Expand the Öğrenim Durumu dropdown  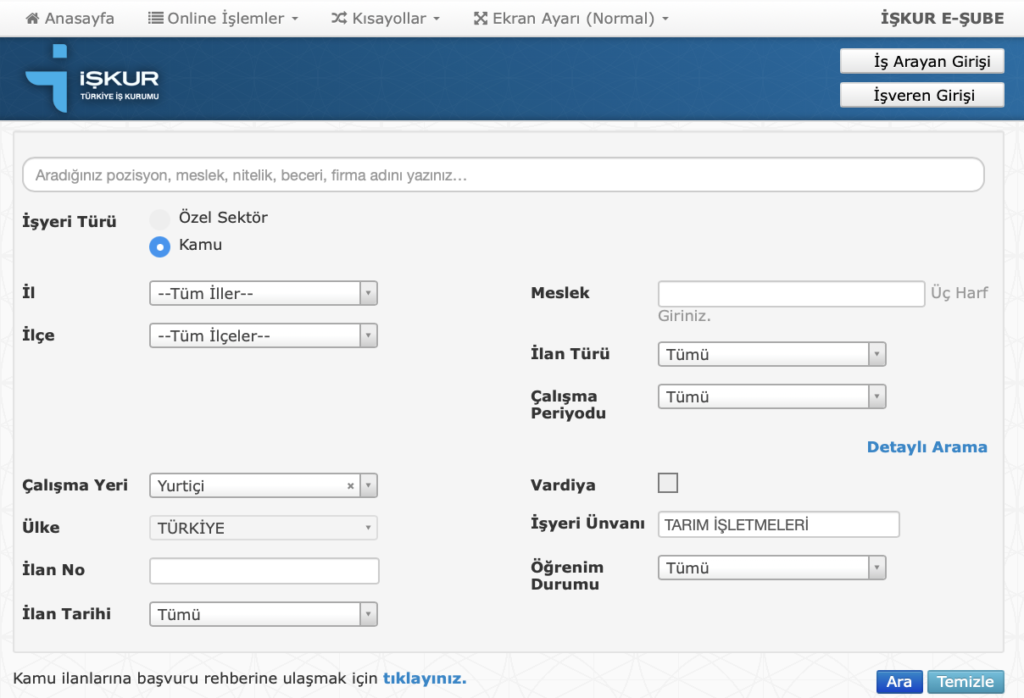coord(771,568)
